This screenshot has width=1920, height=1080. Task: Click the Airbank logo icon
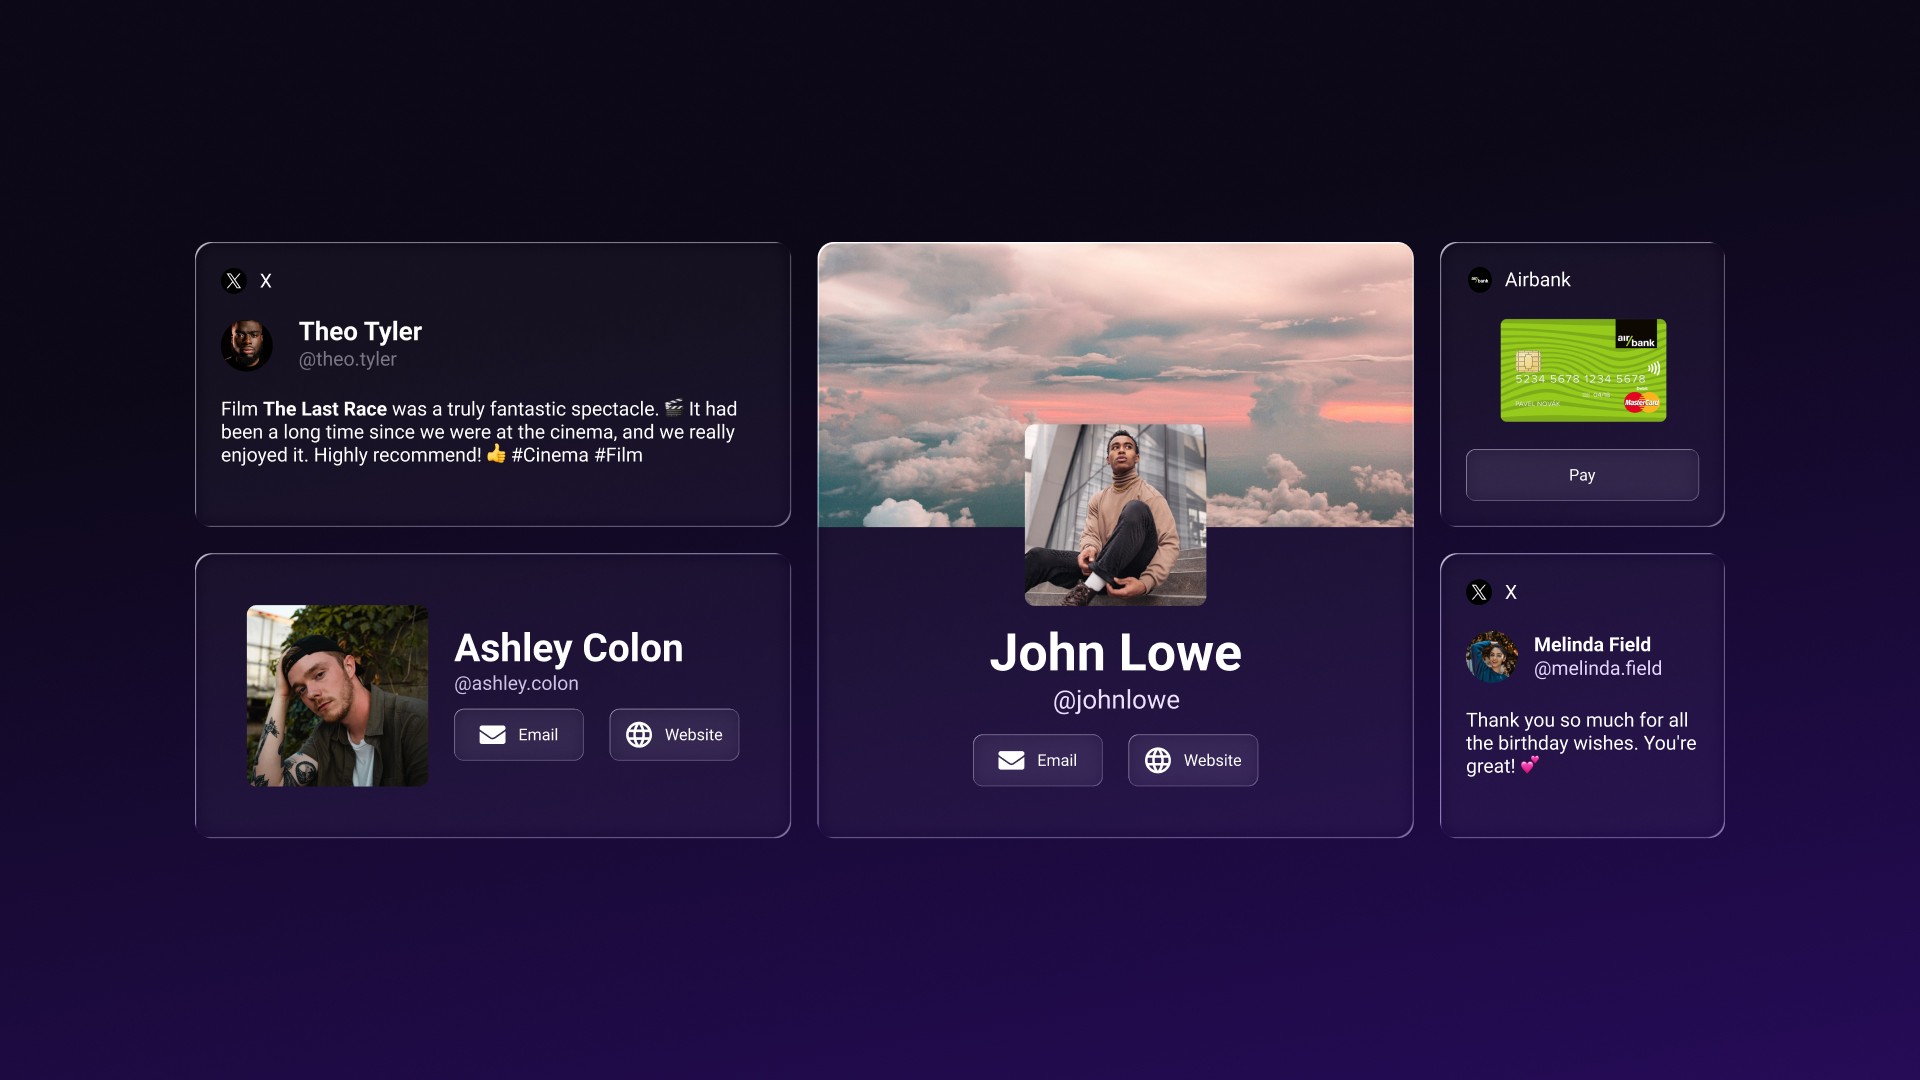[x=1479, y=280]
